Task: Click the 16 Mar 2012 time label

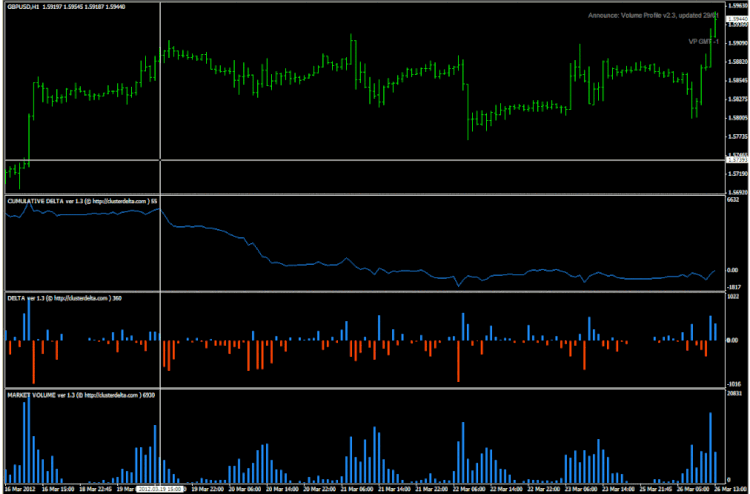Action: 20,489
